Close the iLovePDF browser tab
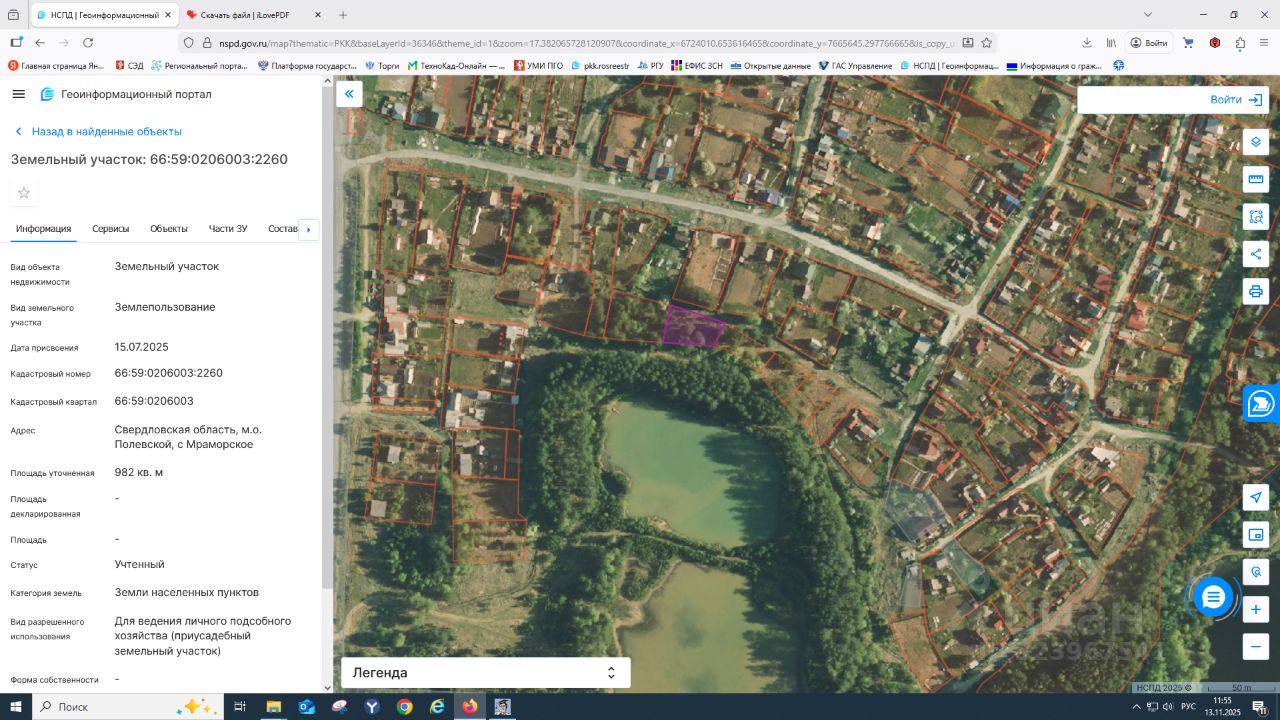The image size is (1280, 720). tap(318, 15)
